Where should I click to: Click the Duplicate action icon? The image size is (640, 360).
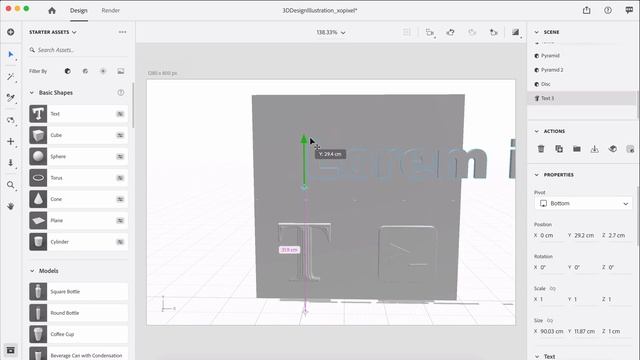pyautogui.click(x=559, y=149)
